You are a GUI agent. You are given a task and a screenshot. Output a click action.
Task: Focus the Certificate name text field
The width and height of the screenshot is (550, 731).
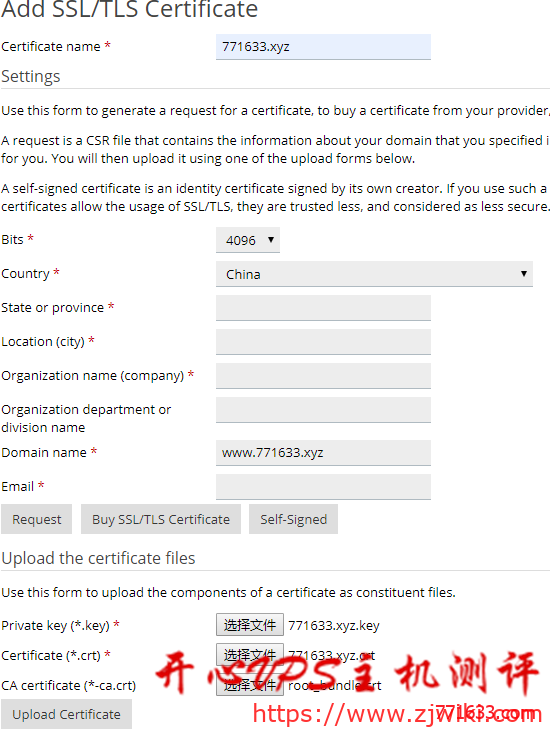pyautogui.click(x=323, y=47)
